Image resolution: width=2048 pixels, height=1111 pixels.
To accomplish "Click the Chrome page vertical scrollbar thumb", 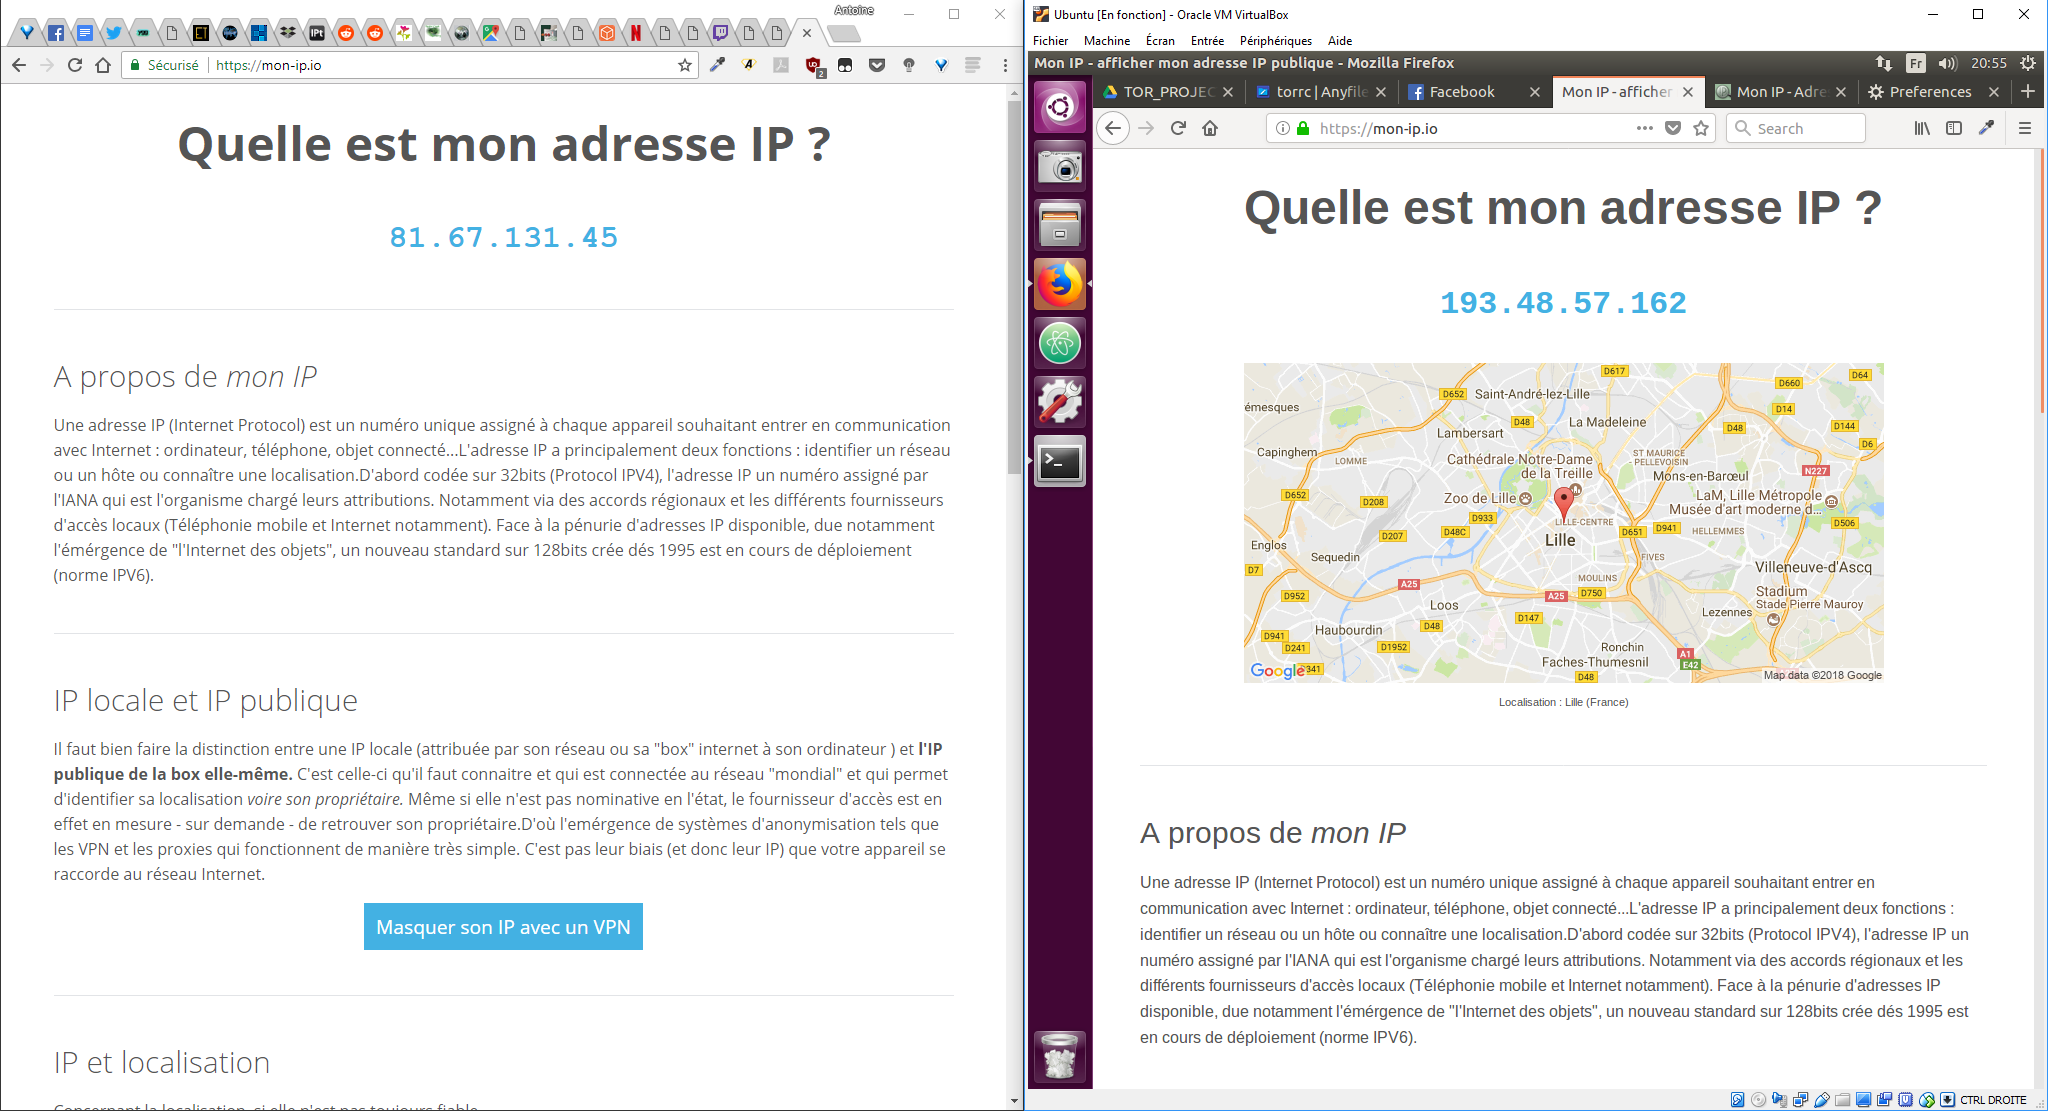I will pyautogui.click(x=1014, y=280).
